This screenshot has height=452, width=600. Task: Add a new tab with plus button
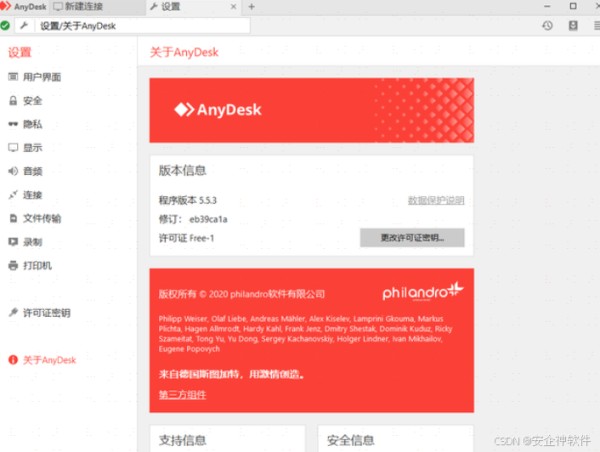pos(251,7)
